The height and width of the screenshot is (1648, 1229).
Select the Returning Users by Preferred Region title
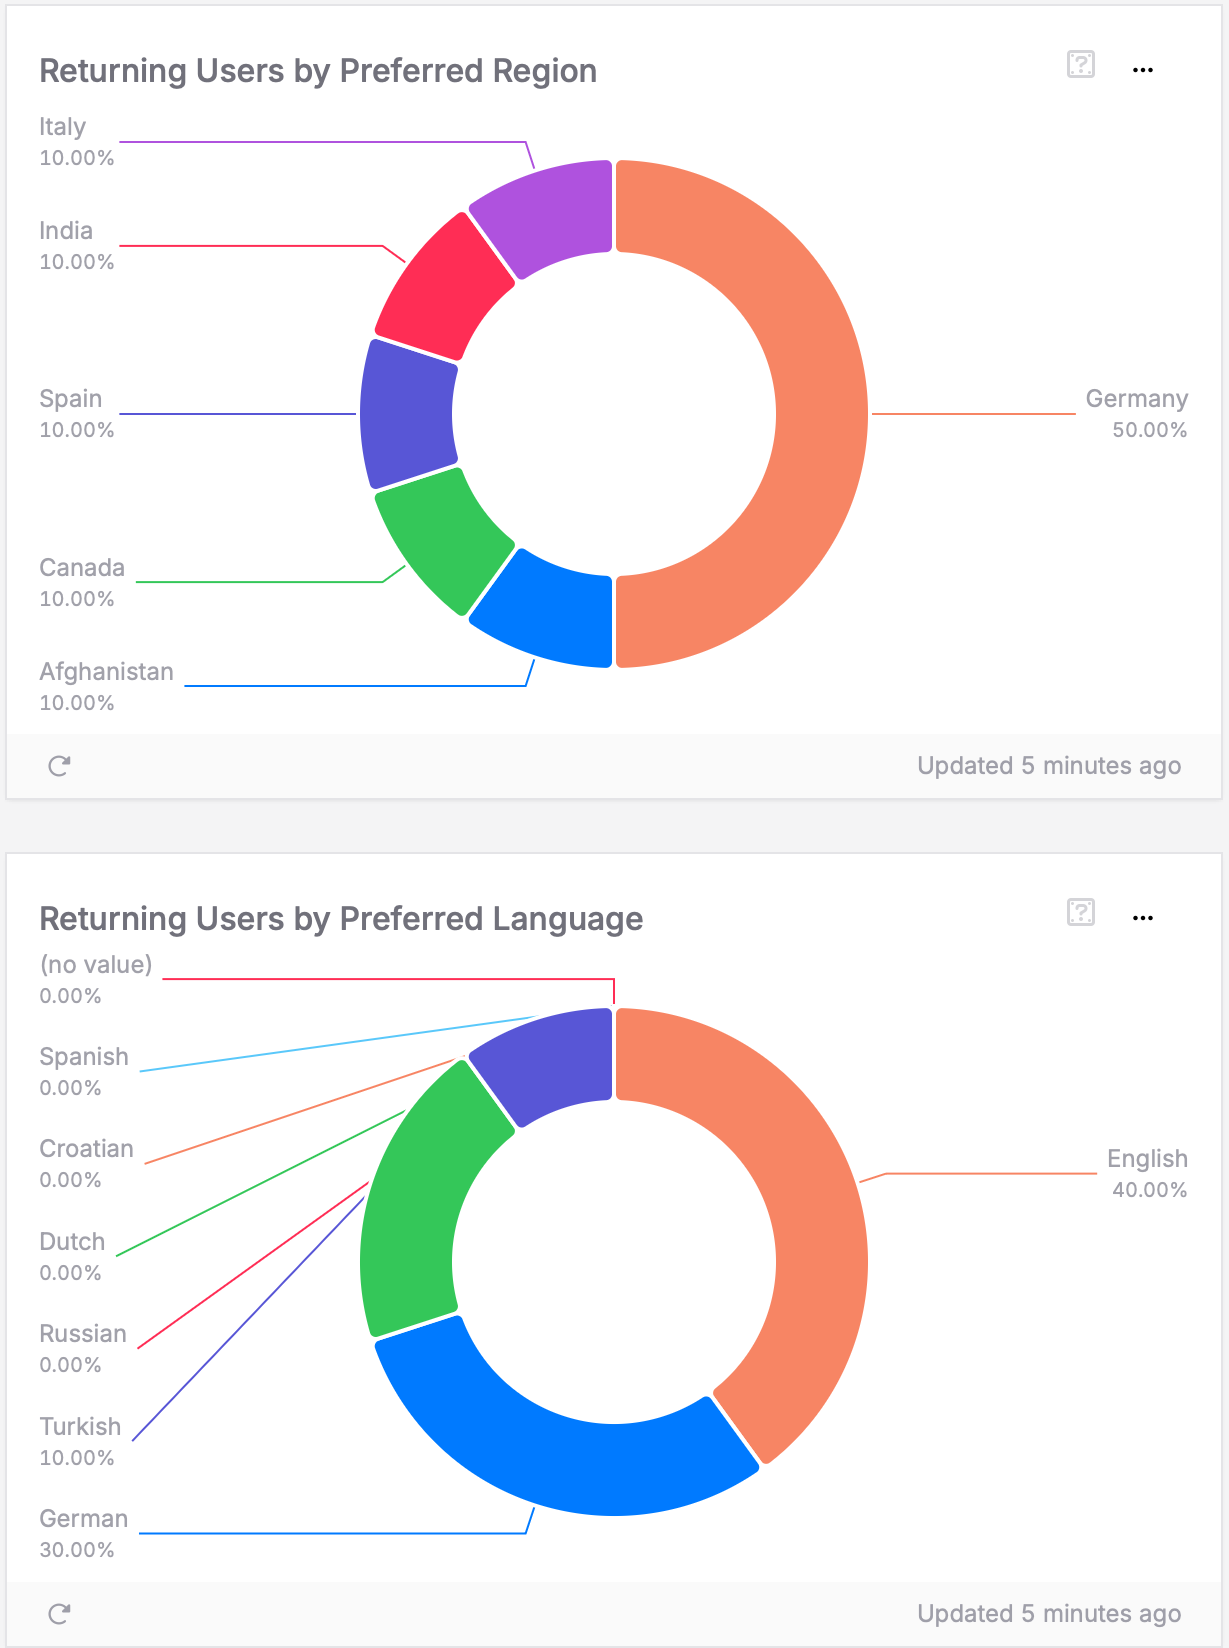[318, 71]
